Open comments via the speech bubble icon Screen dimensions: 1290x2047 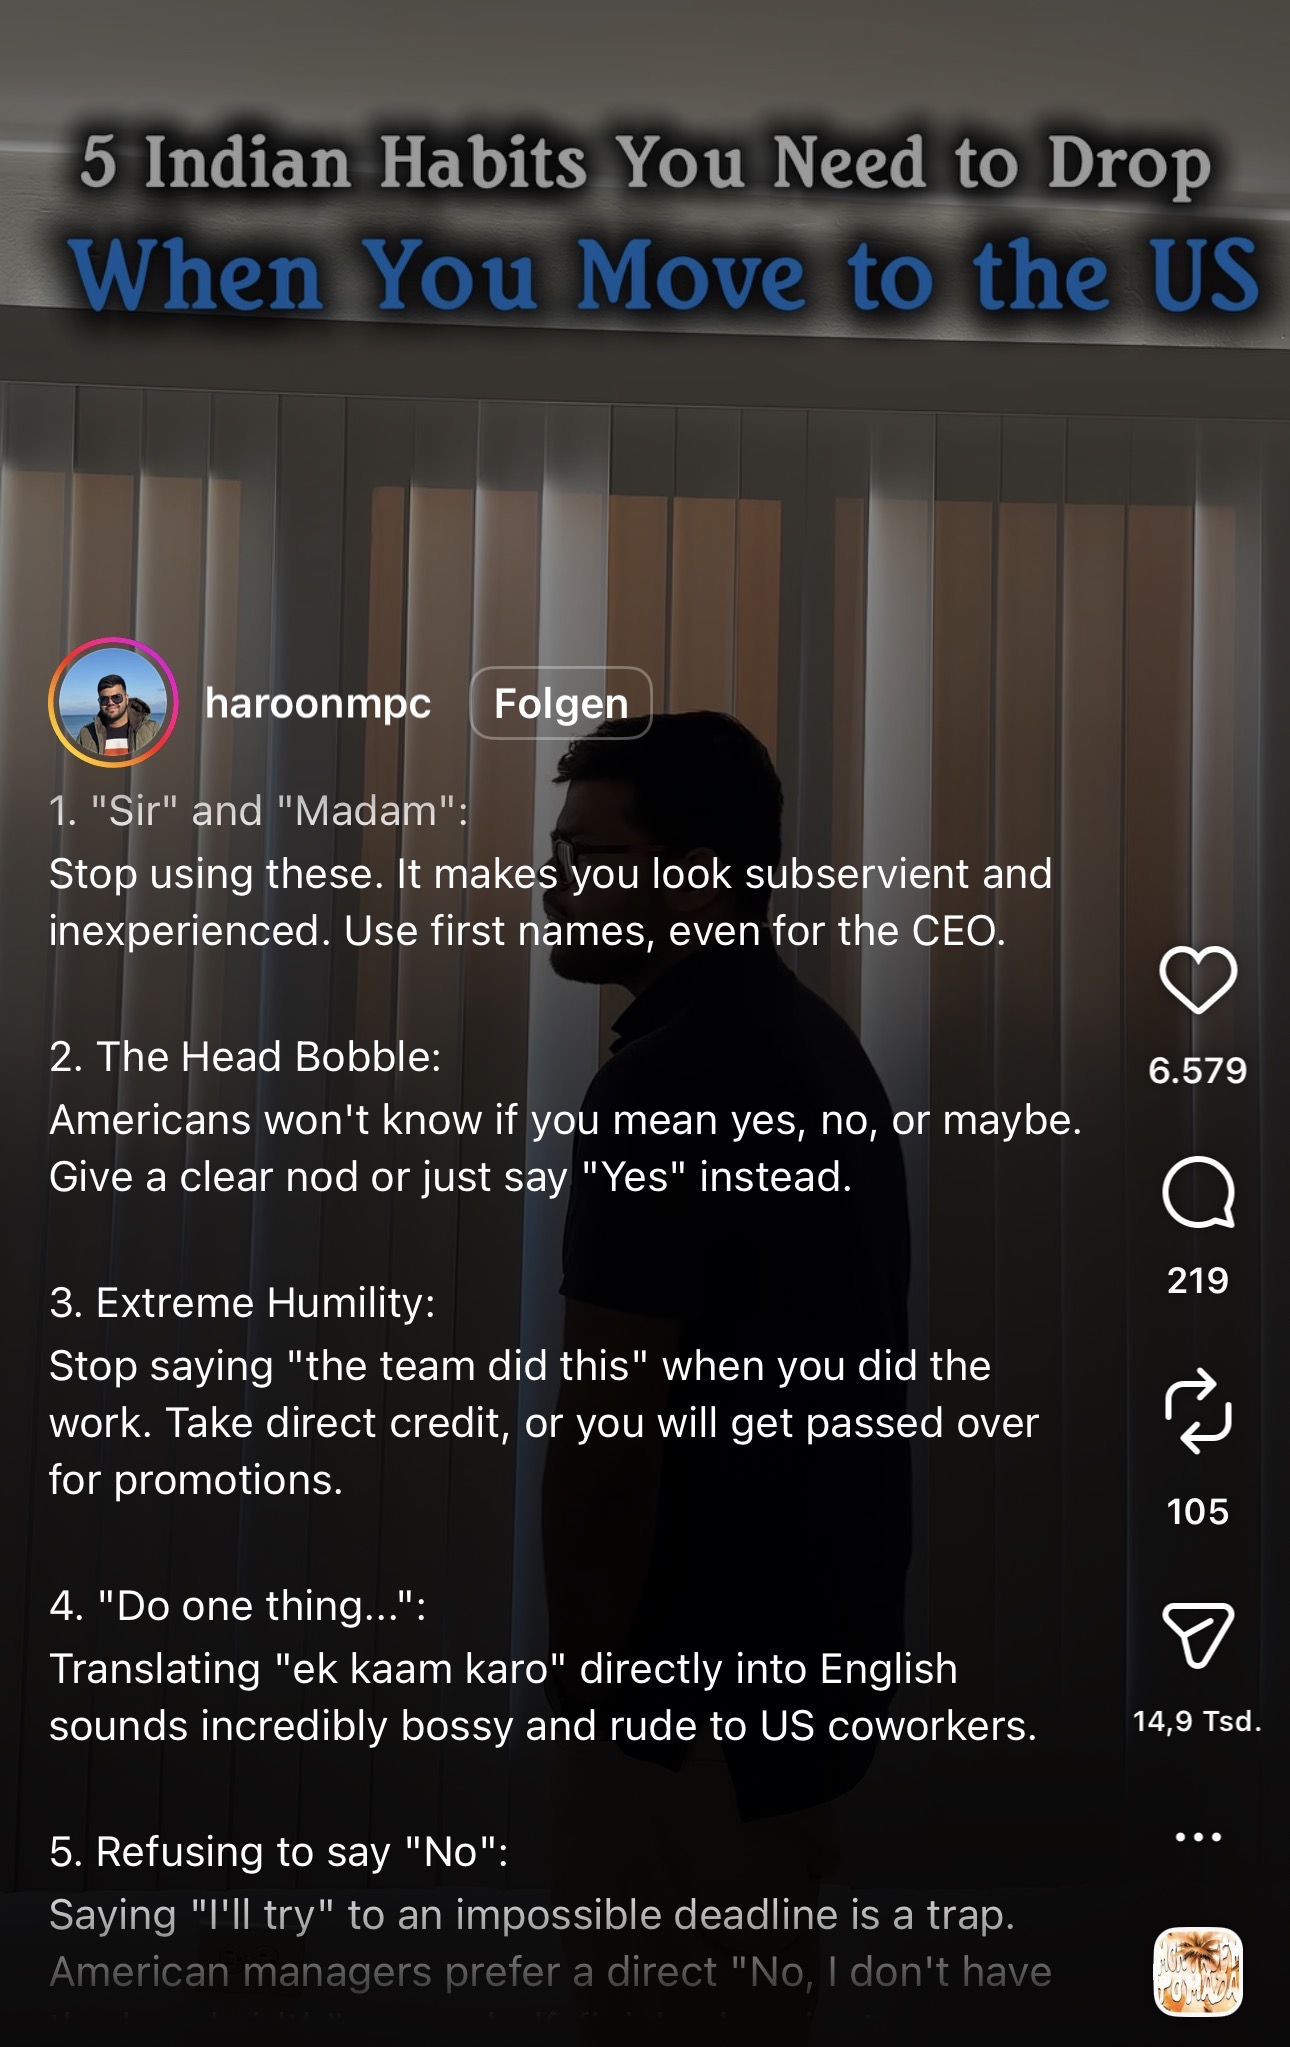tap(1198, 1192)
